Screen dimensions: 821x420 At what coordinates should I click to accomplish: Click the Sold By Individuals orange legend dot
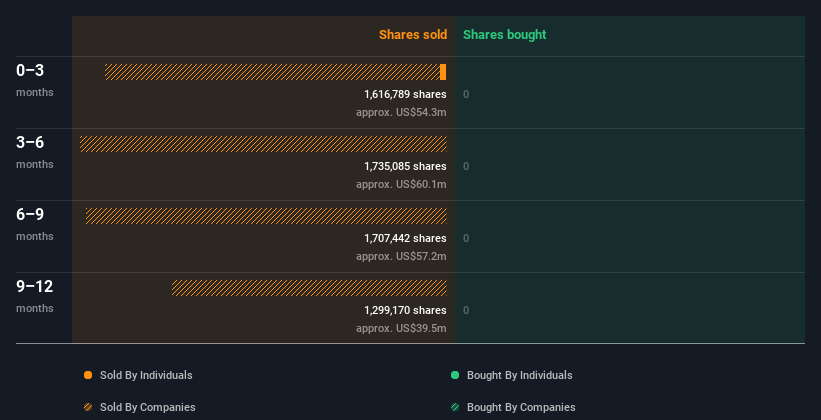[88, 375]
